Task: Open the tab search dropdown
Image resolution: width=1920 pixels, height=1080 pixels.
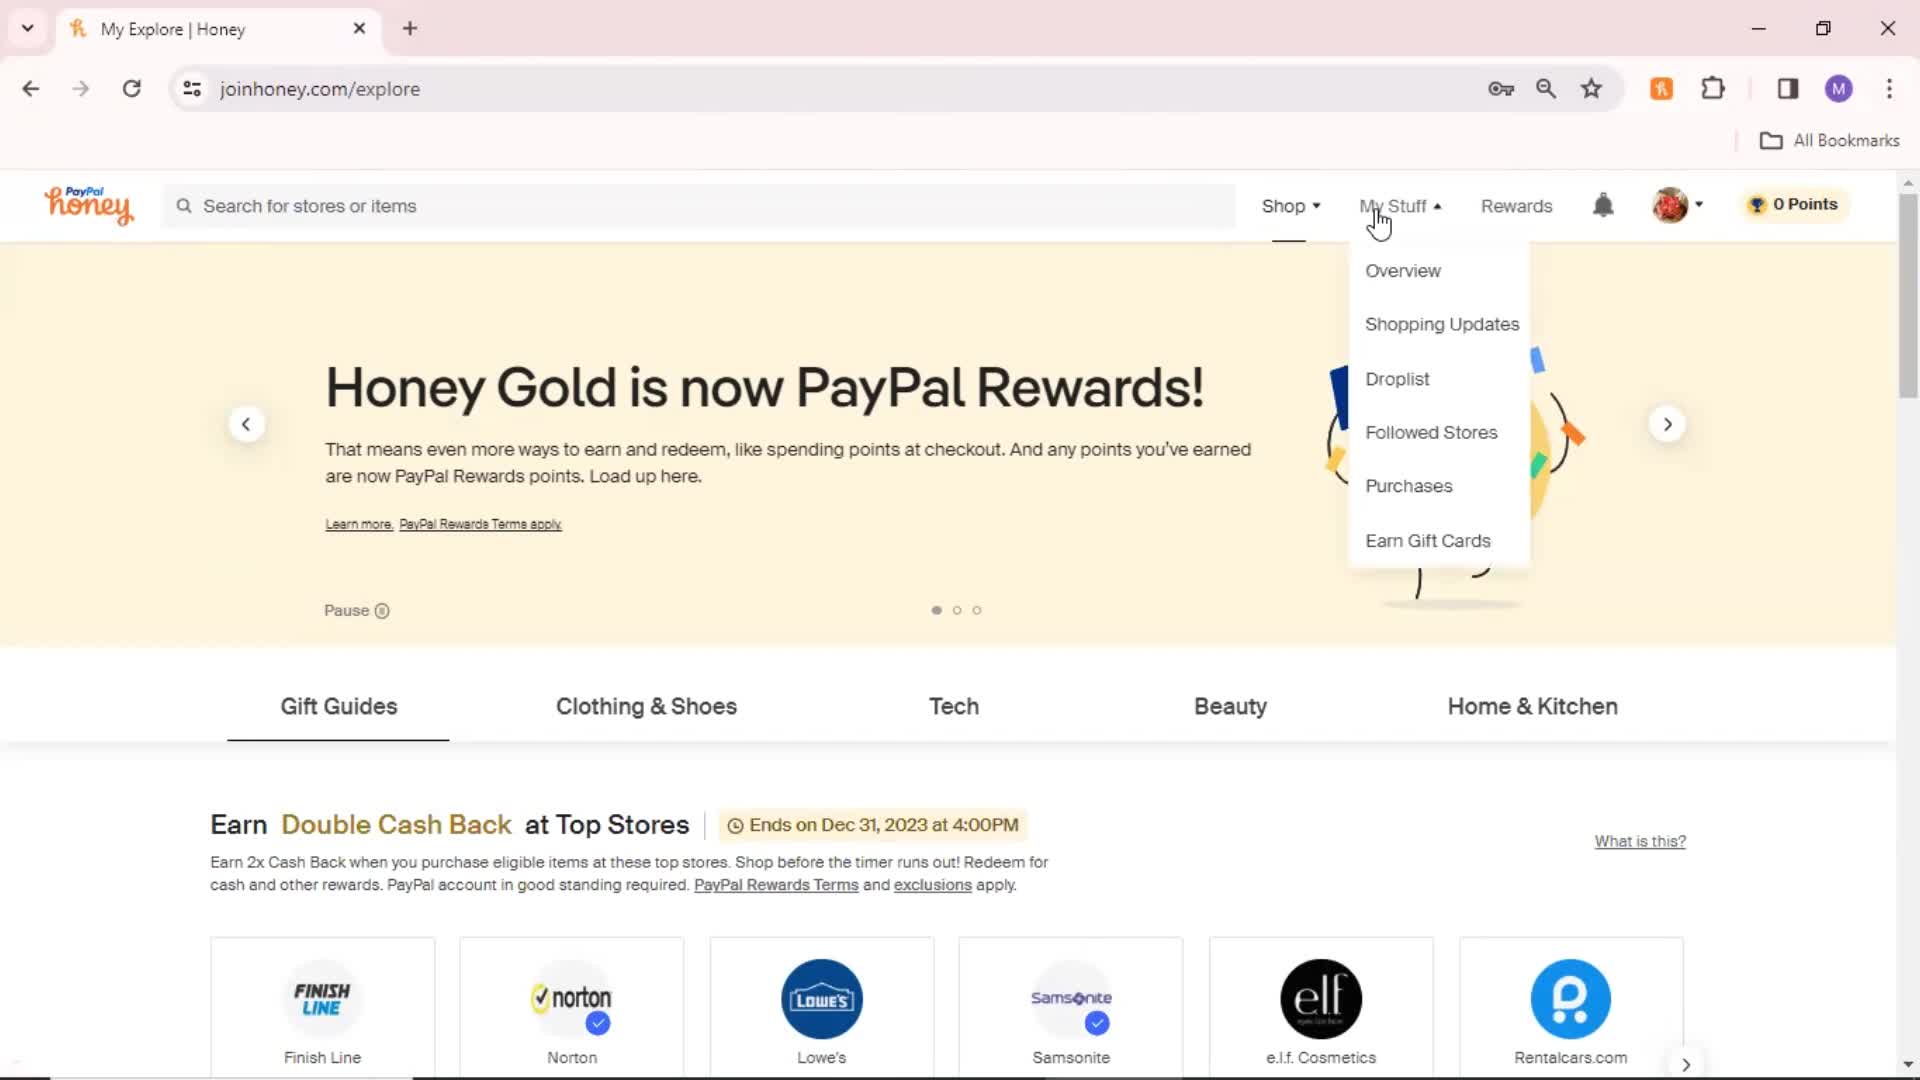Action: click(x=28, y=29)
